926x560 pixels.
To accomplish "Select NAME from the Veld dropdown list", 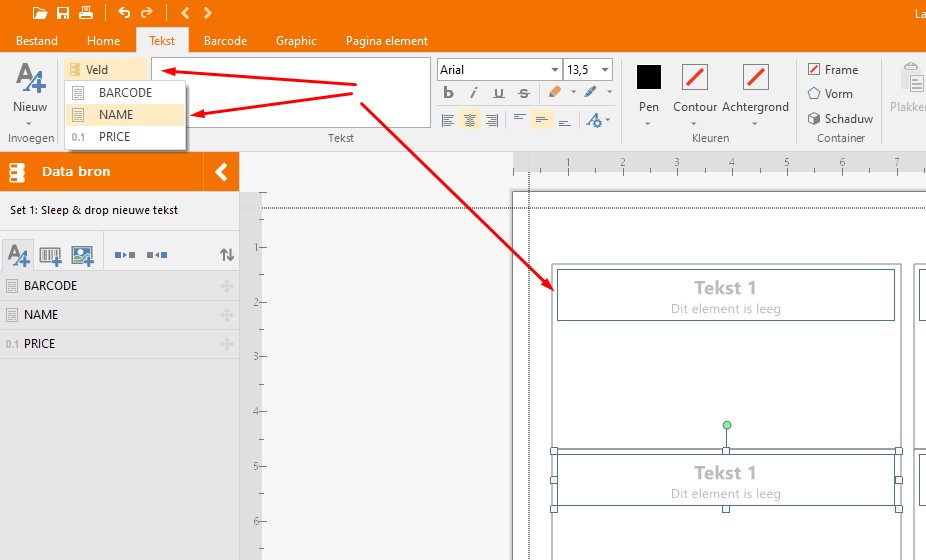I will click(116, 115).
